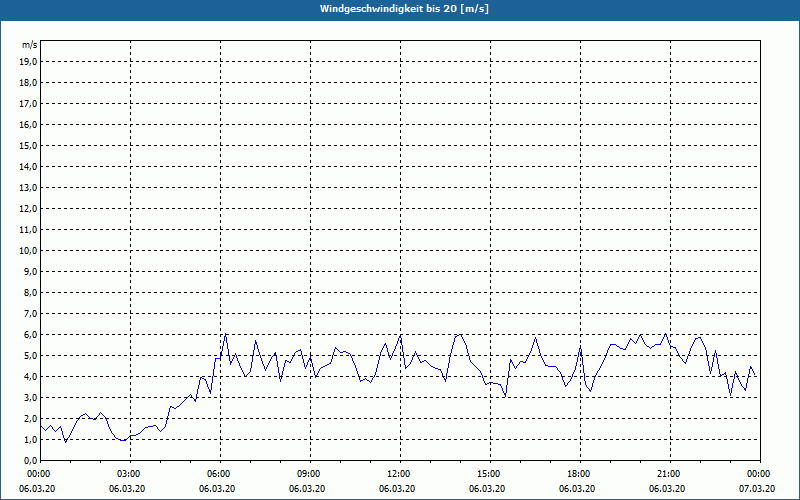Select the "7,0" y-axis label
The width and height of the screenshot is (800, 500).
pyautogui.click(x=30, y=314)
